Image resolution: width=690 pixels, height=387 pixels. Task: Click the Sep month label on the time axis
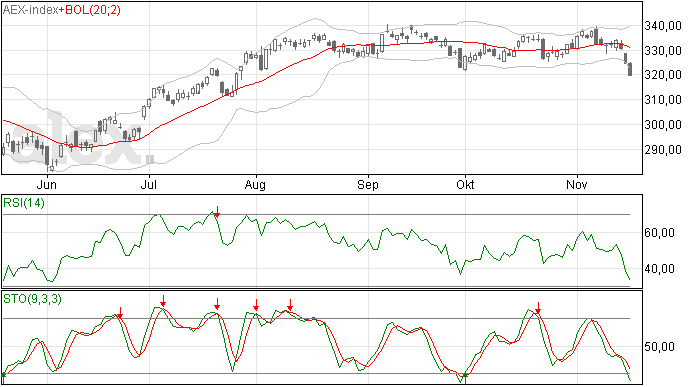[x=368, y=184]
